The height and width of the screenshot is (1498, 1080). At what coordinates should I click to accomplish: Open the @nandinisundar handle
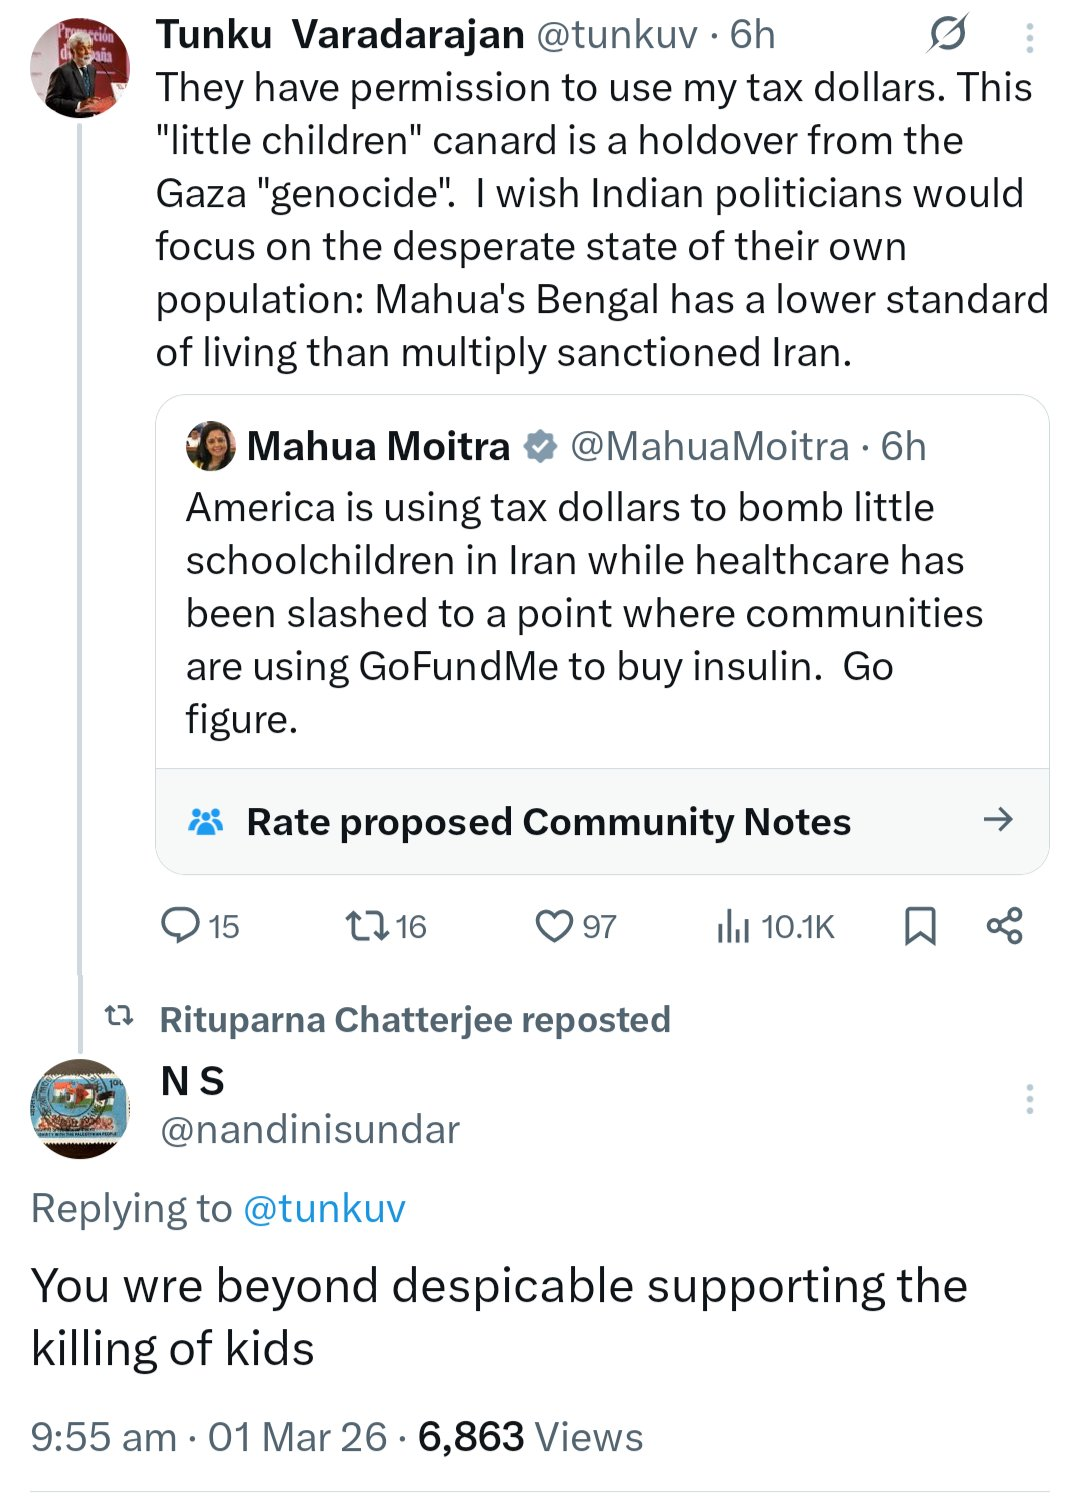coord(310,1129)
